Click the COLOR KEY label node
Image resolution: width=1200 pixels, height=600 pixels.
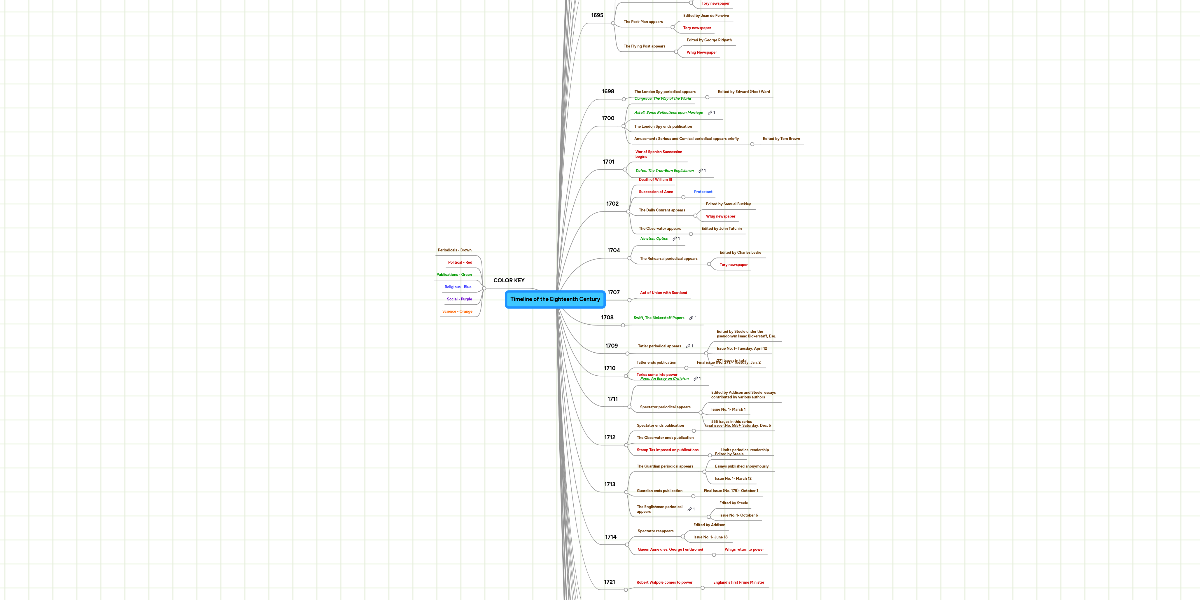pos(509,280)
